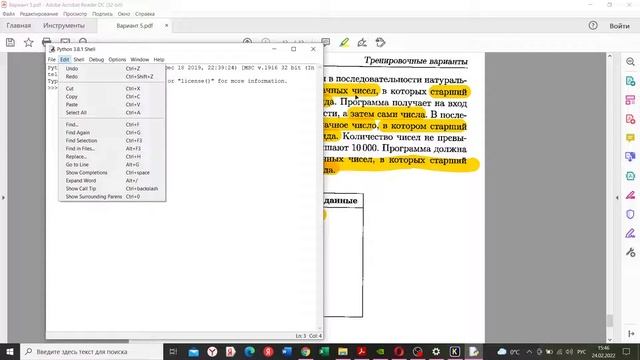This screenshot has width=640, height=360.
Task: Open the More Tools wrench icon in sidebar
Action: pos(630,253)
